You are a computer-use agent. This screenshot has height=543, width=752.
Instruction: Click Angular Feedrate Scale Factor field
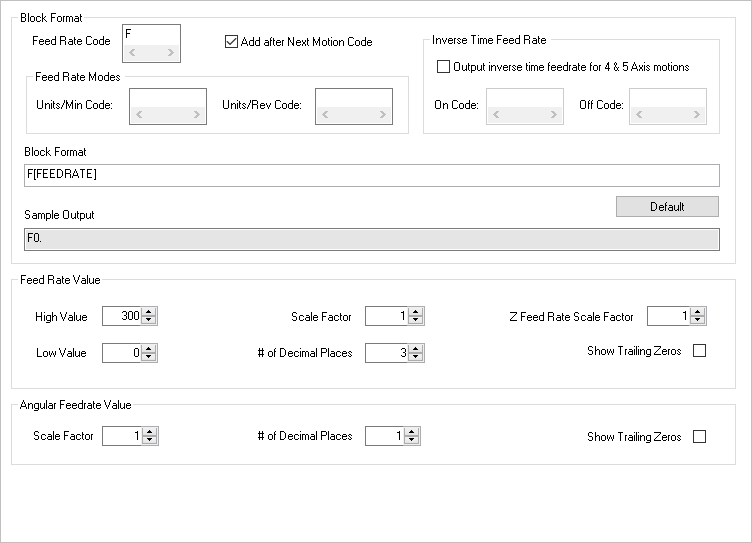coord(122,436)
